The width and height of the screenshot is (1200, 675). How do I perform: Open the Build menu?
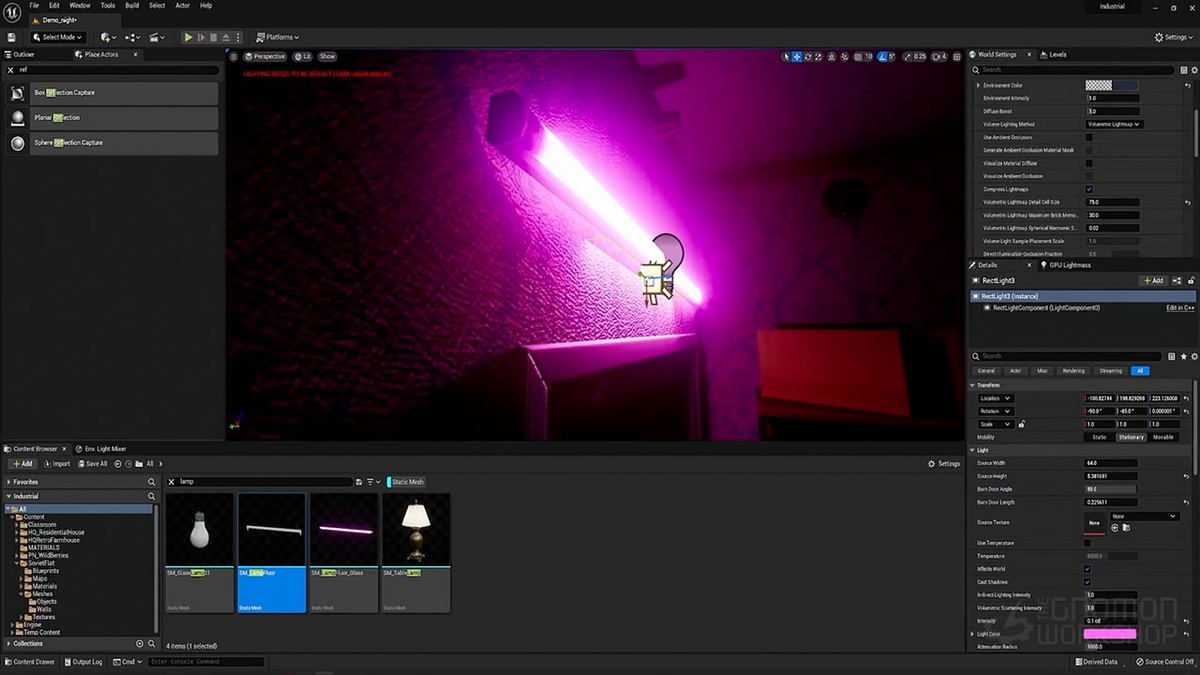(132, 6)
